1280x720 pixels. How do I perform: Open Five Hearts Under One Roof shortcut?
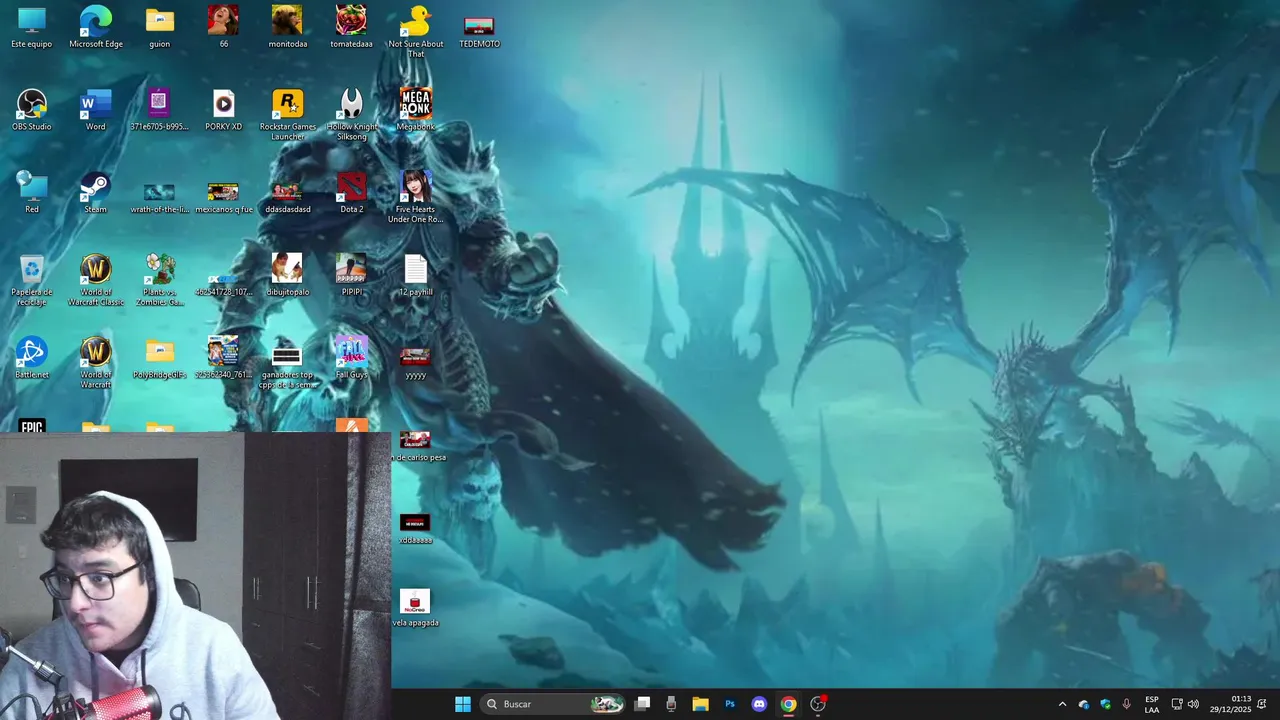pos(415,197)
